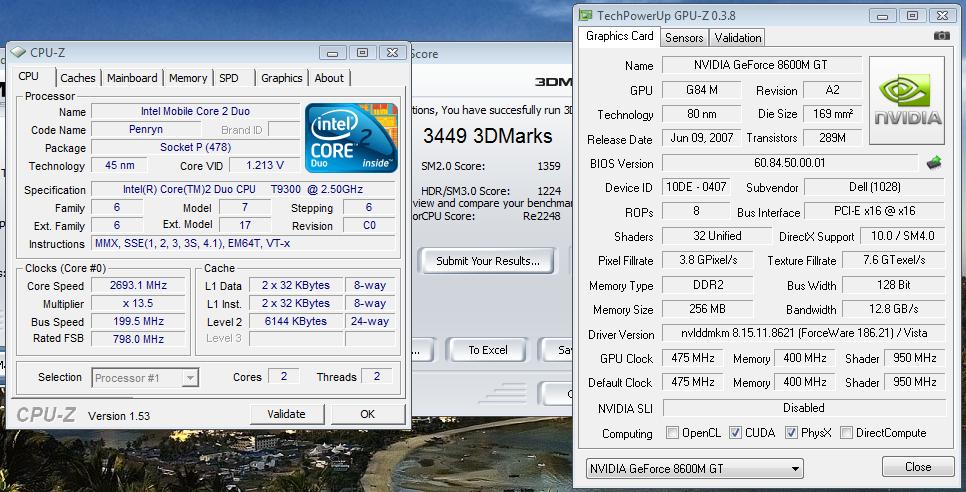The width and height of the screenshot is (966, 492).
Task: Click the Bandwidth value 12.8 GB/s
Action: [893, 309]
